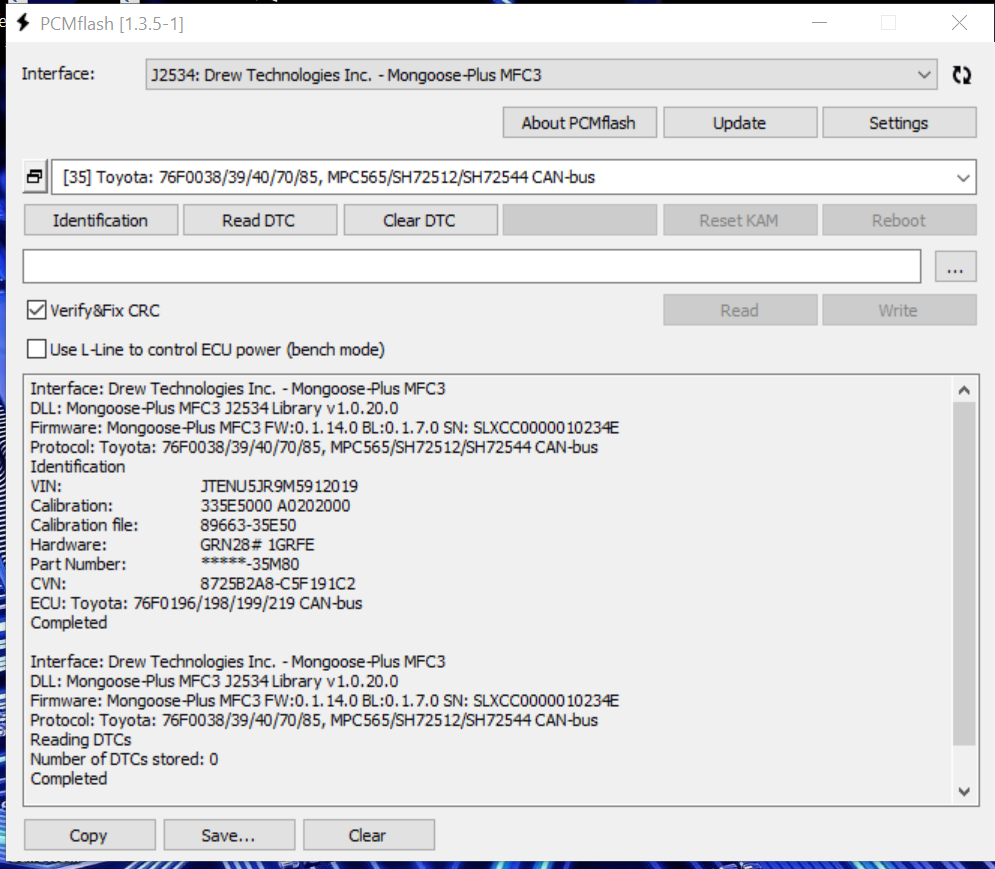The image size is (995, 869).
Task: Click the refresh interfaces icon
Action: tap(961, 75)
